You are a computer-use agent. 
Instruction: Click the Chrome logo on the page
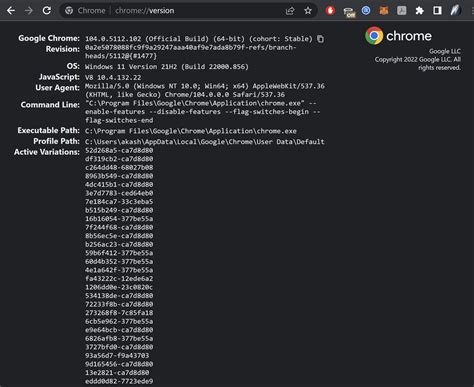point(374,36)
